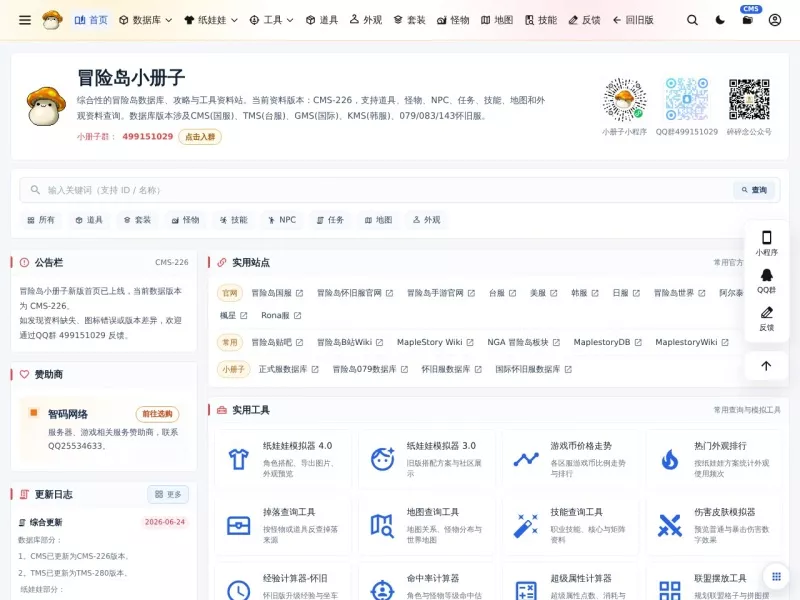The width and height of the screenshot is (800, 600).
Task: Open the 热门外观排行 flame icon
Action: pos(670,459)
